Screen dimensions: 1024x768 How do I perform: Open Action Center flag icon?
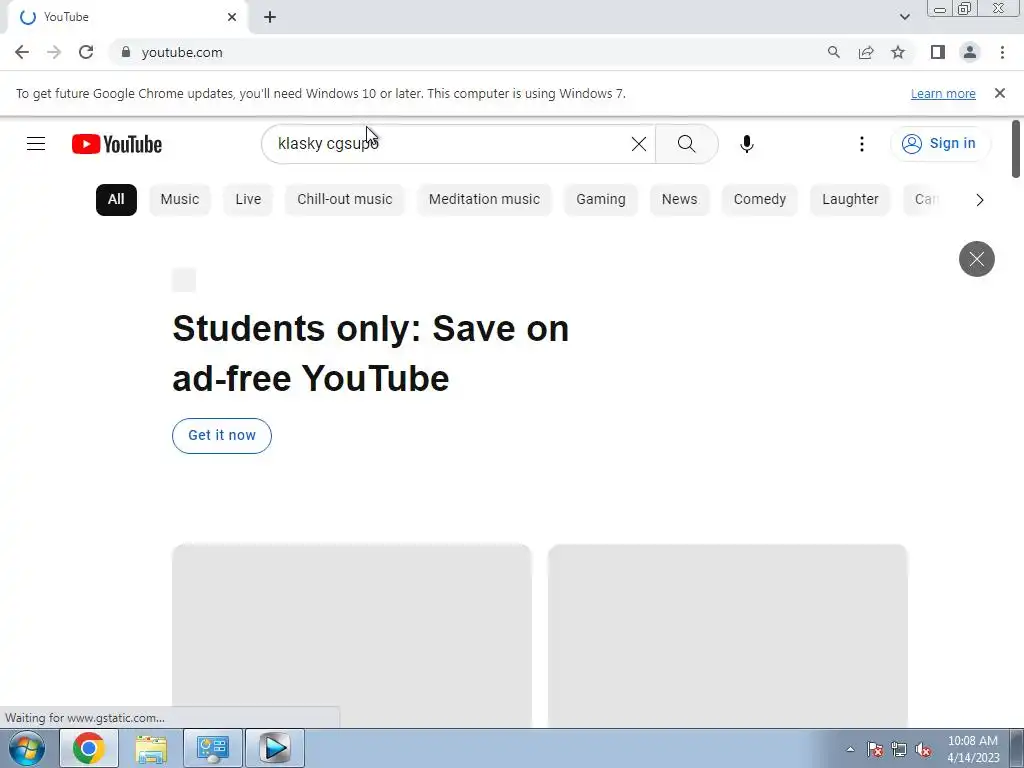pyautogui.click(x=875, y=749)
